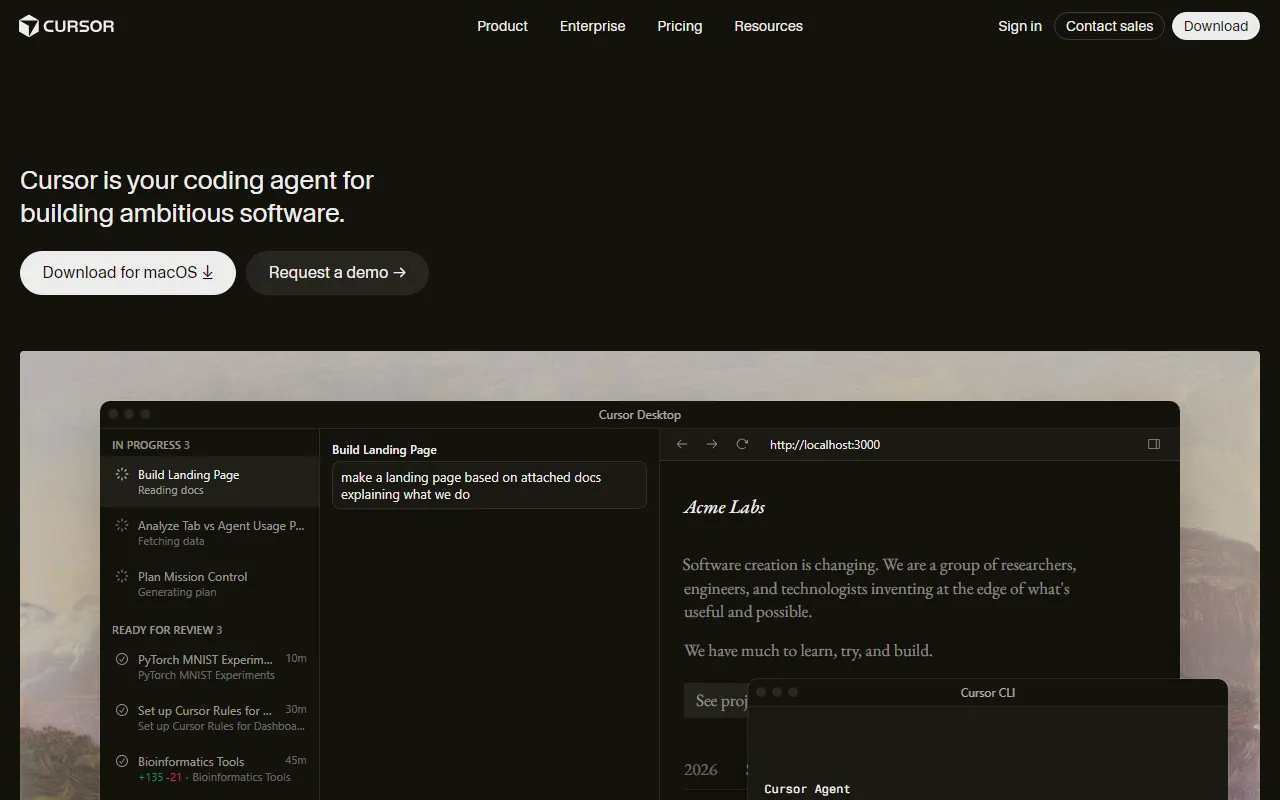Click the Build Landing Page chat title

384,450
